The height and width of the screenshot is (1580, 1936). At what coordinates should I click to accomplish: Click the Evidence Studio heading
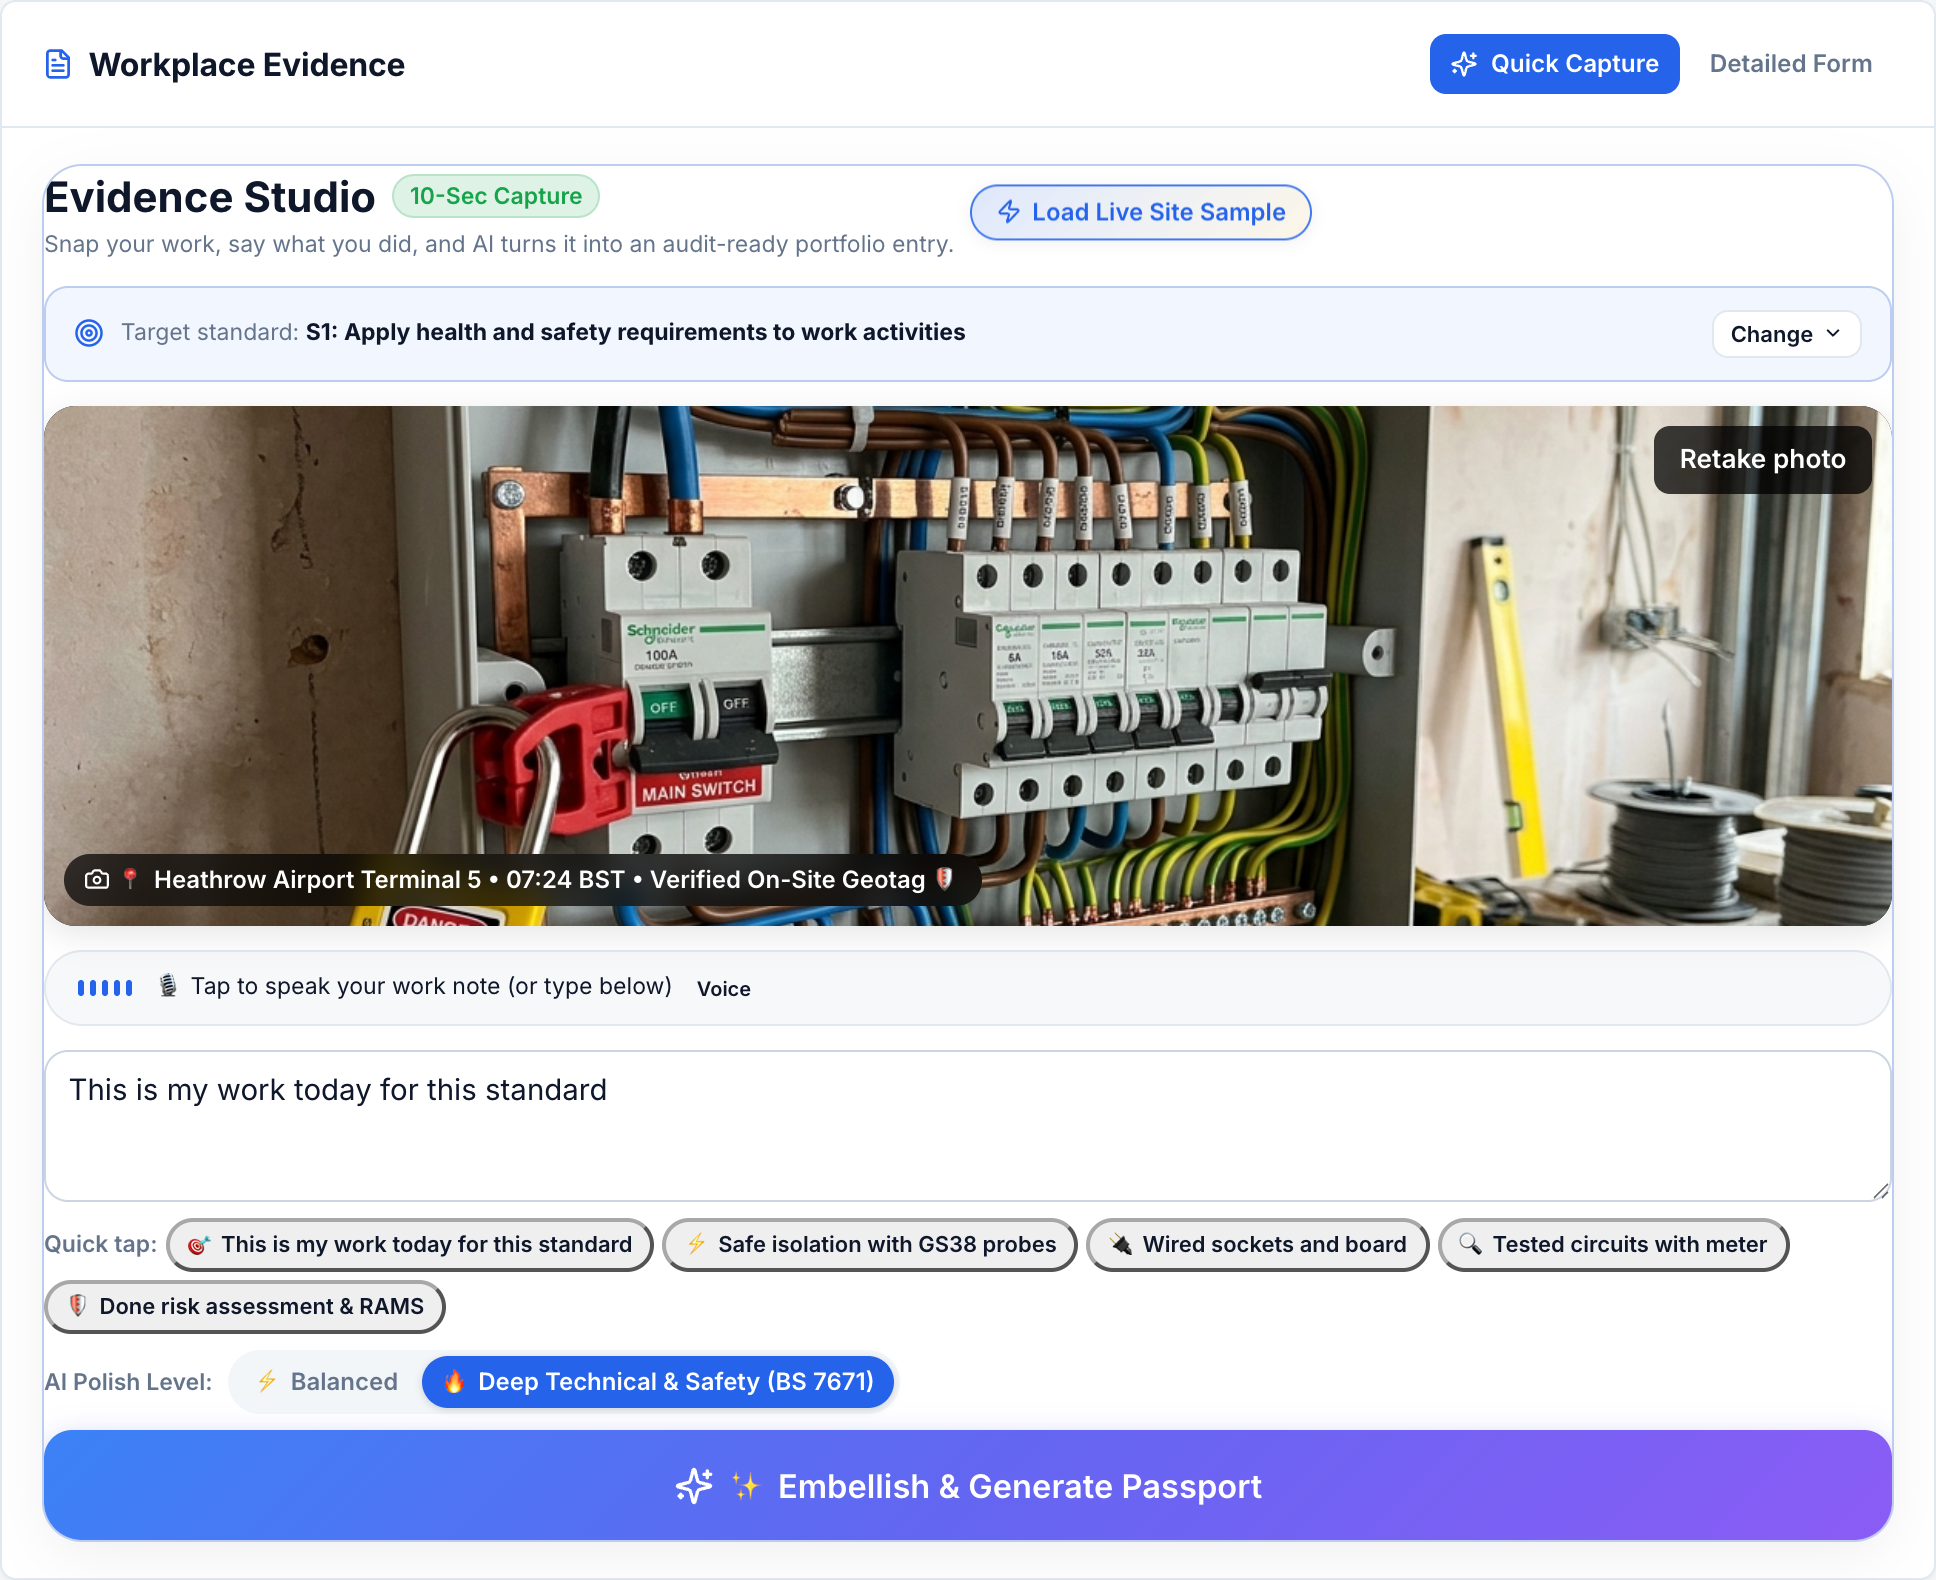click(x=210, y=197)
